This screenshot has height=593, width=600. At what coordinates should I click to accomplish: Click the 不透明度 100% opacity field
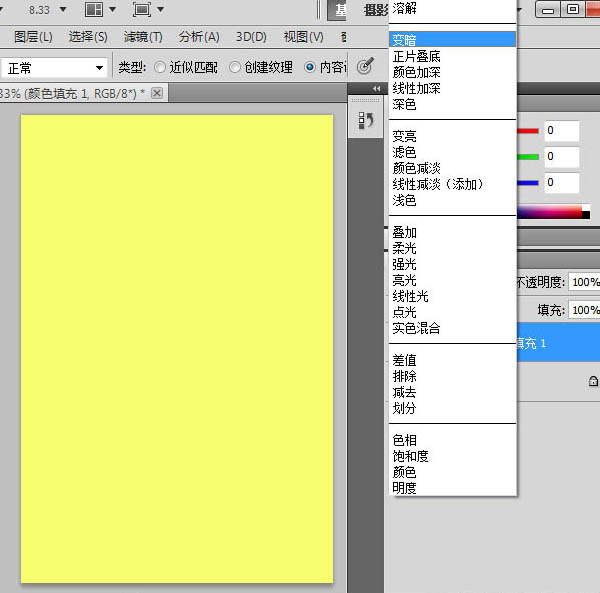coord(583,283)
